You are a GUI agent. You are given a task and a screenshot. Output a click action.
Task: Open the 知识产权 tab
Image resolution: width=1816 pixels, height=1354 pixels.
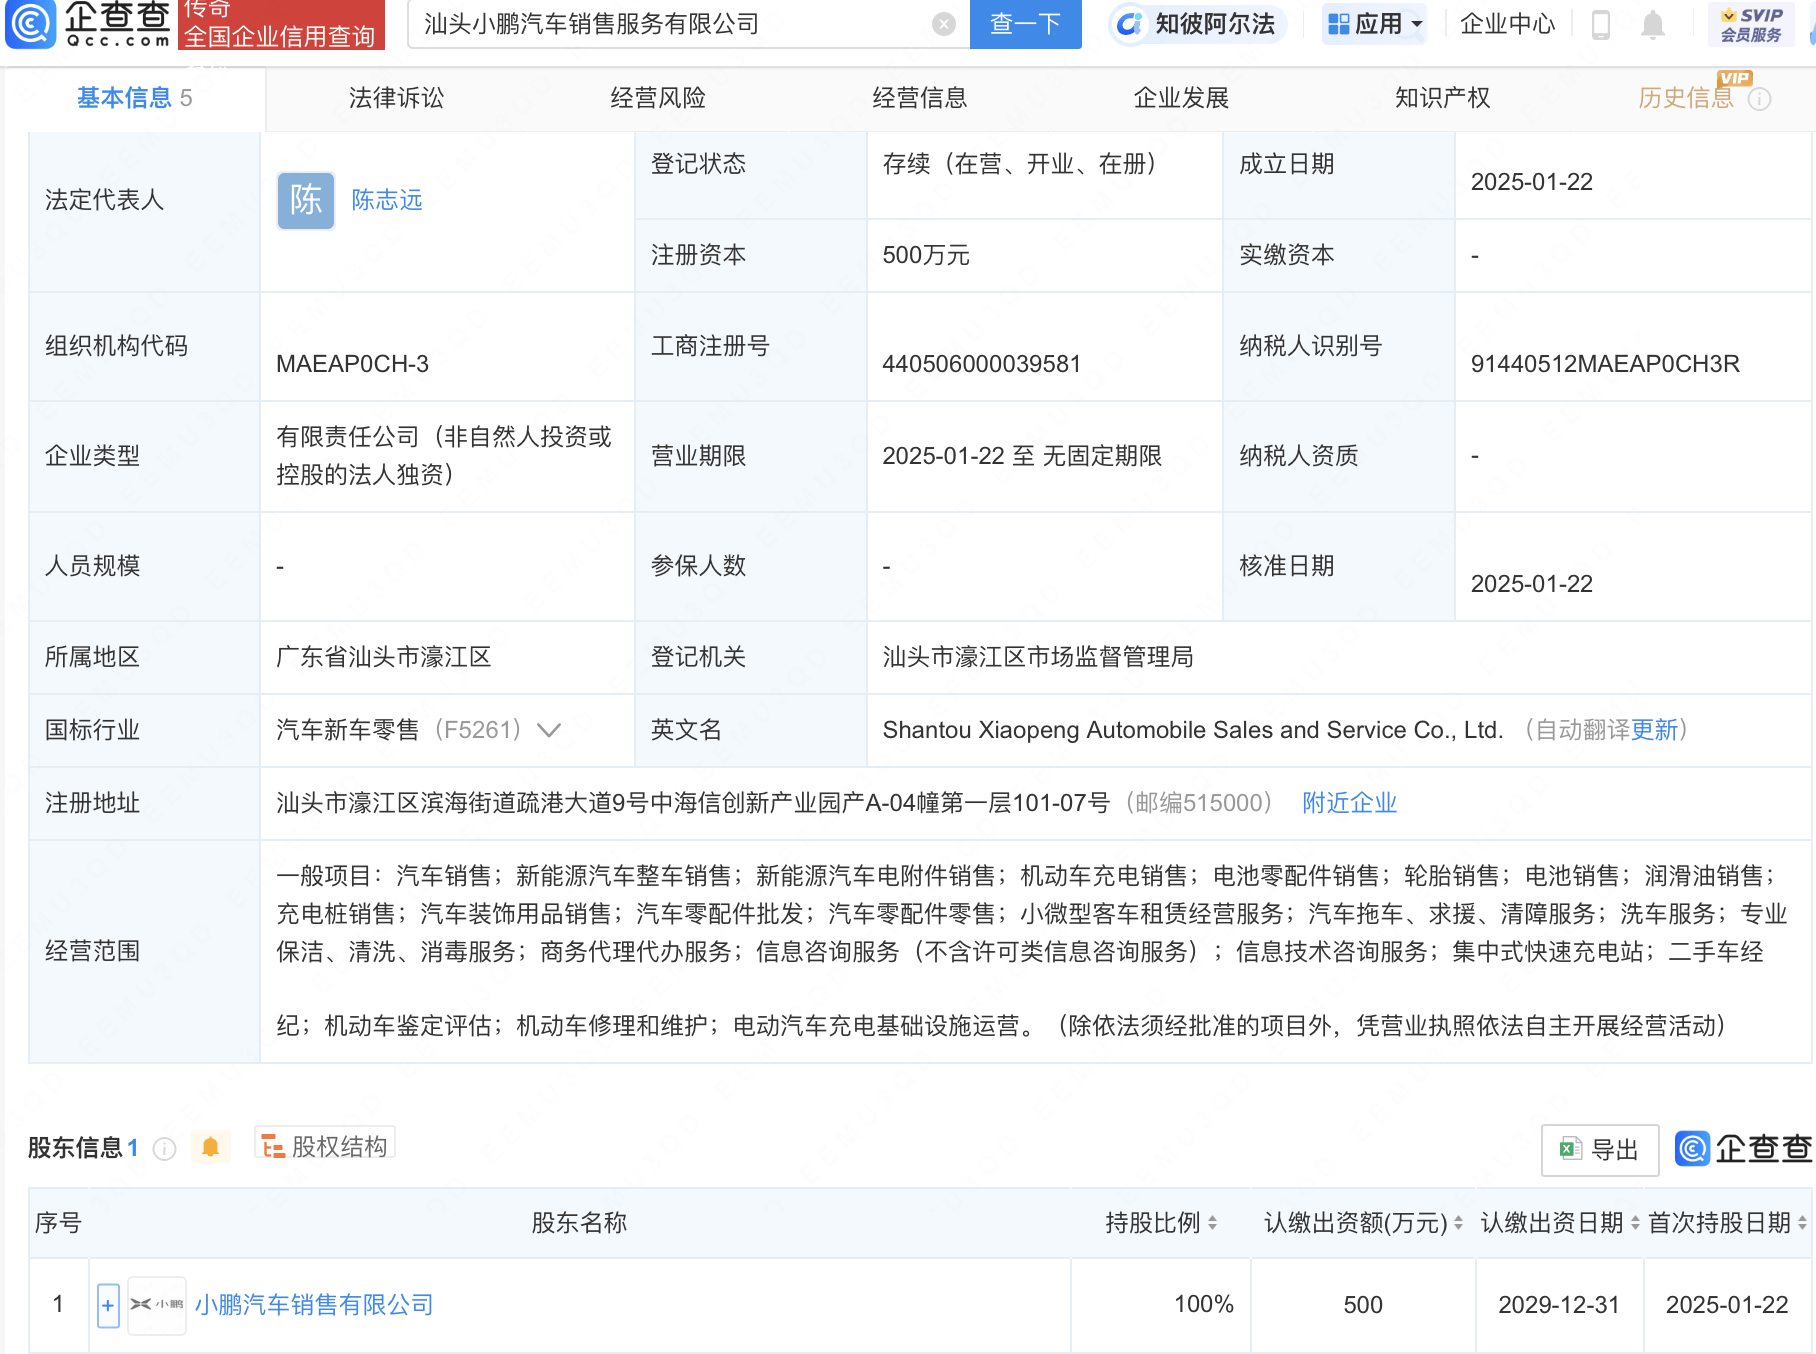pyautogui.click(x=1442, y=98)
